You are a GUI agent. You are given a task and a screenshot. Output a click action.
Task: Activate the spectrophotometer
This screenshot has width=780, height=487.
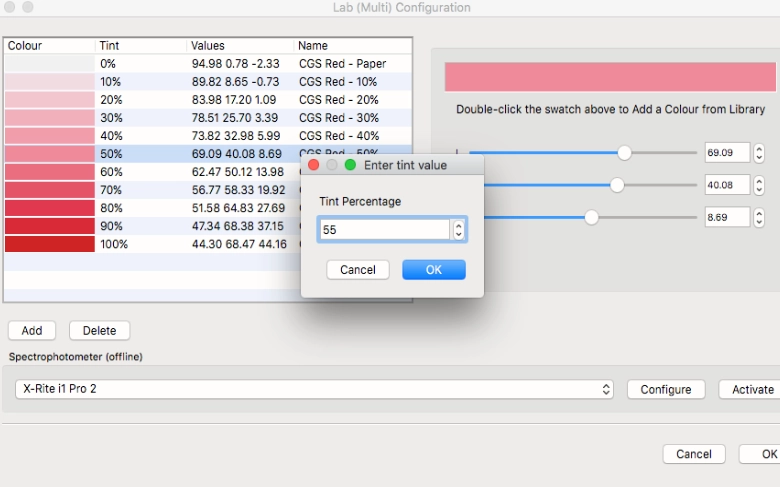[752, 389]
